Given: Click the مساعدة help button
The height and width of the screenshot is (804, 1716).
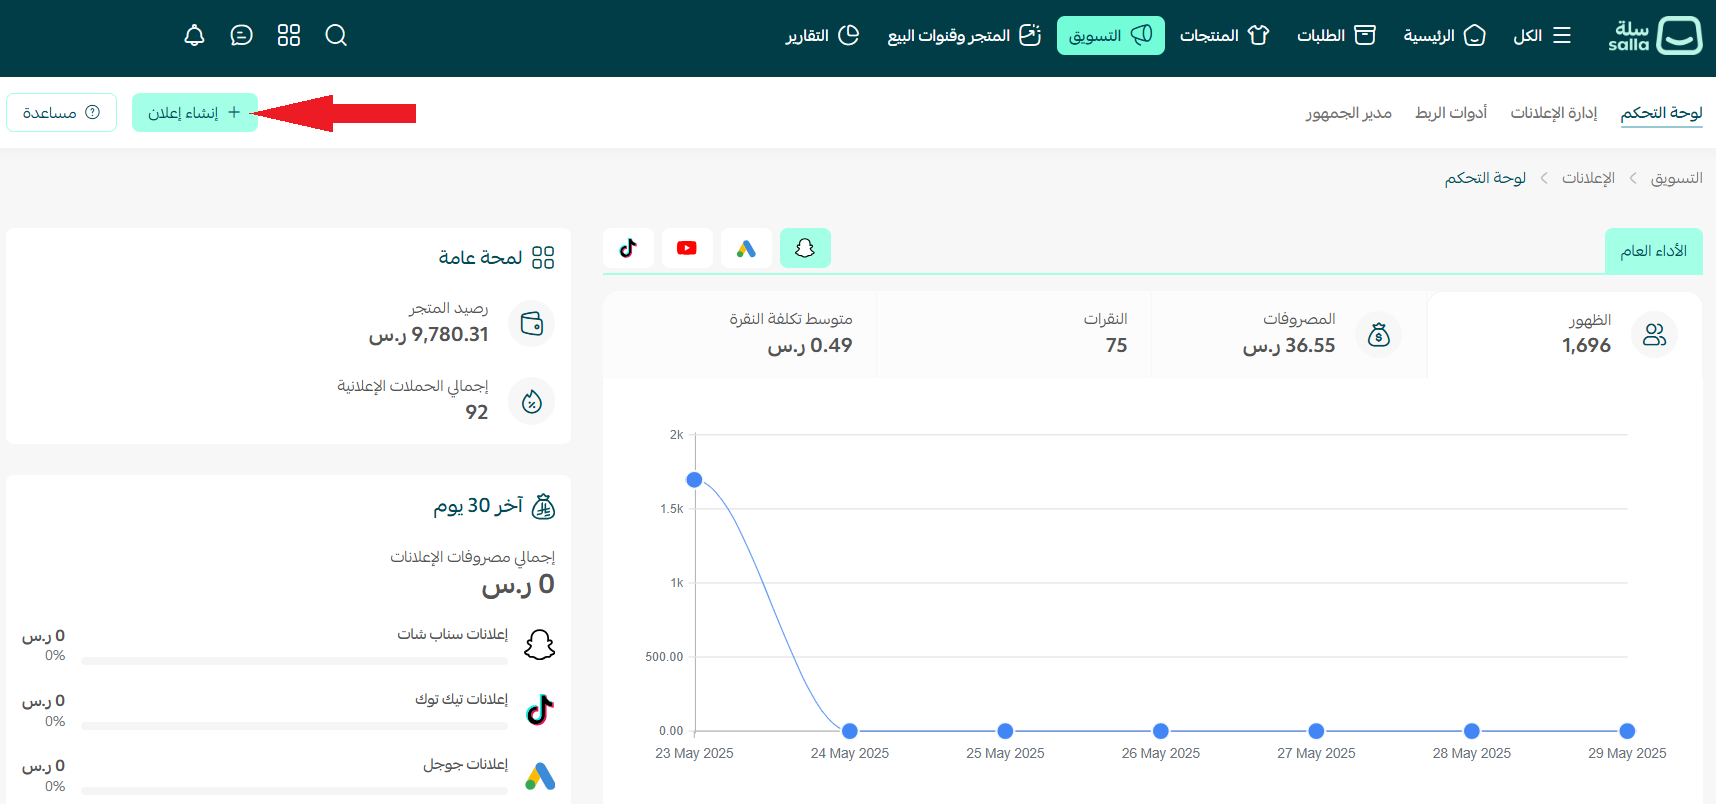Looking at the screenshot, I should point(61,113).
